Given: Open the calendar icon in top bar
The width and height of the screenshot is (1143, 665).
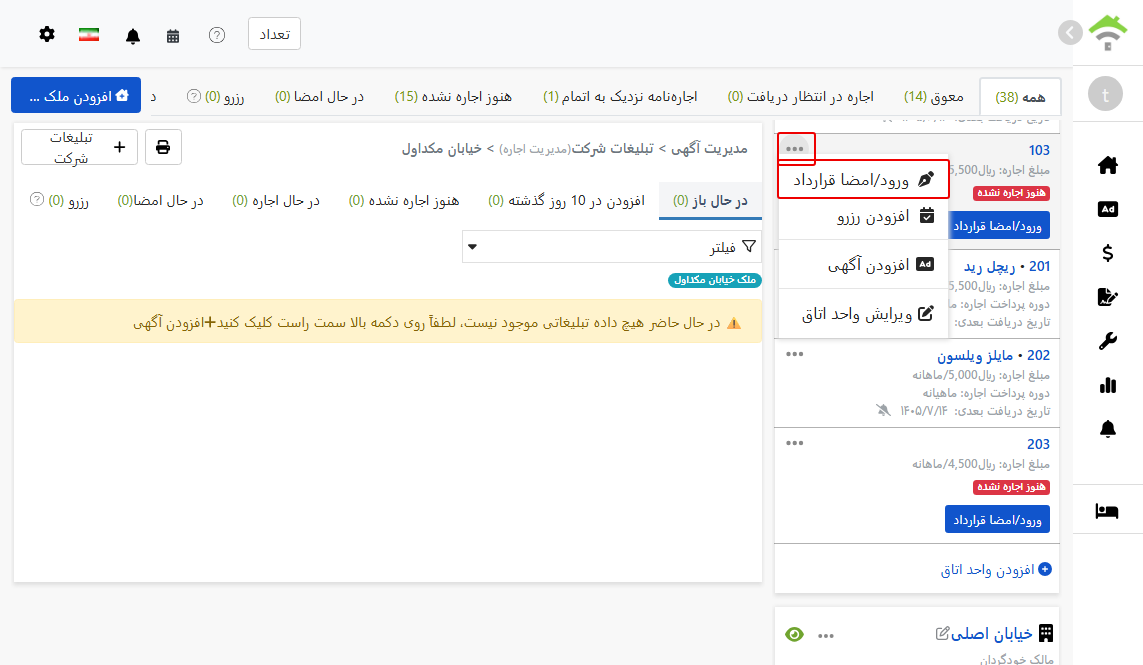Looking at the screenshot, I should click(x=173, y=36).
